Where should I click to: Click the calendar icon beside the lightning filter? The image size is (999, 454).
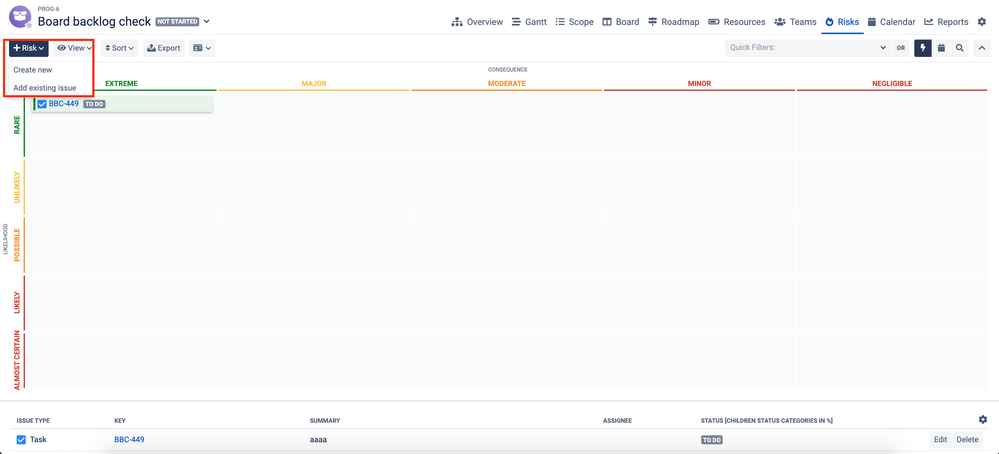(x=941, y=48)
